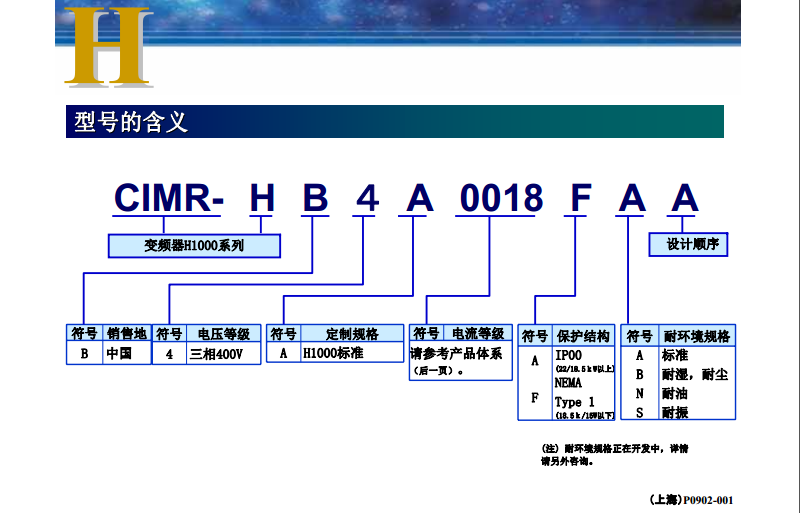Click the 耐环境规格 table header
800x513 pixels.
tap(697, 336)
